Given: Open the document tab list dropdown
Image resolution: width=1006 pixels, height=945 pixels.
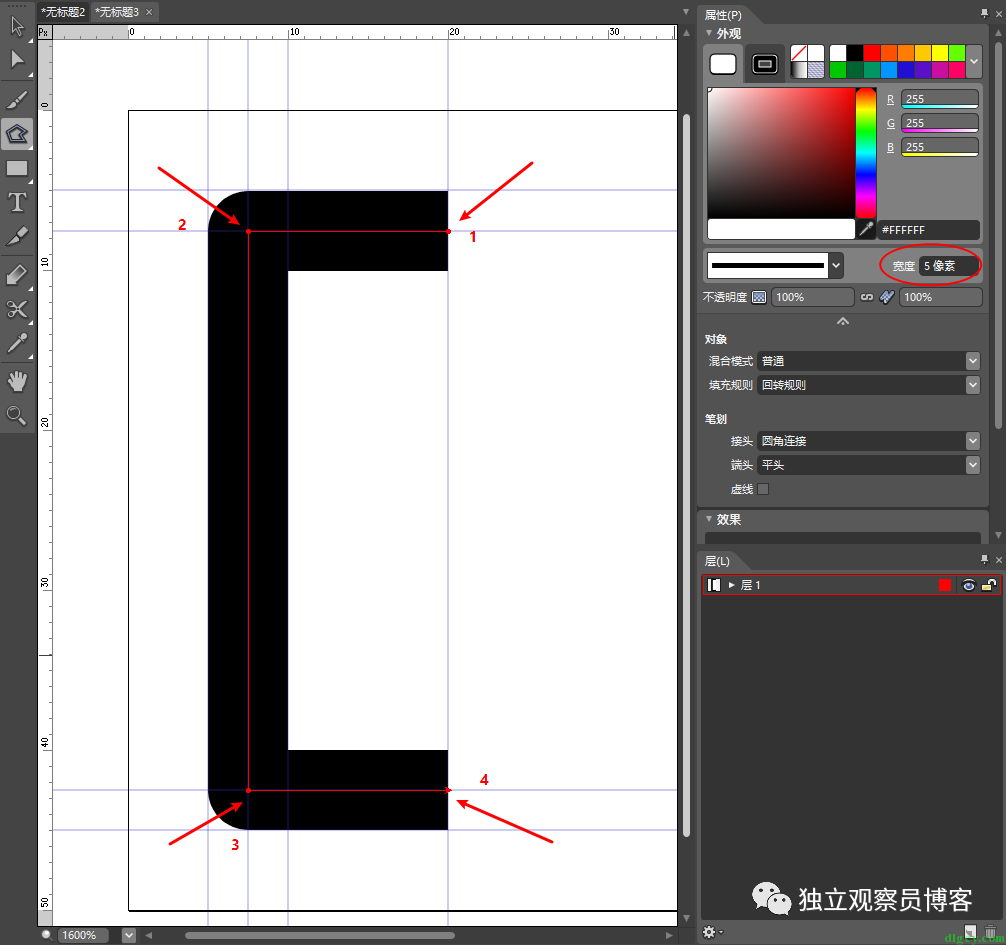Looking at the screenshot, I should (x=686, y=12).
